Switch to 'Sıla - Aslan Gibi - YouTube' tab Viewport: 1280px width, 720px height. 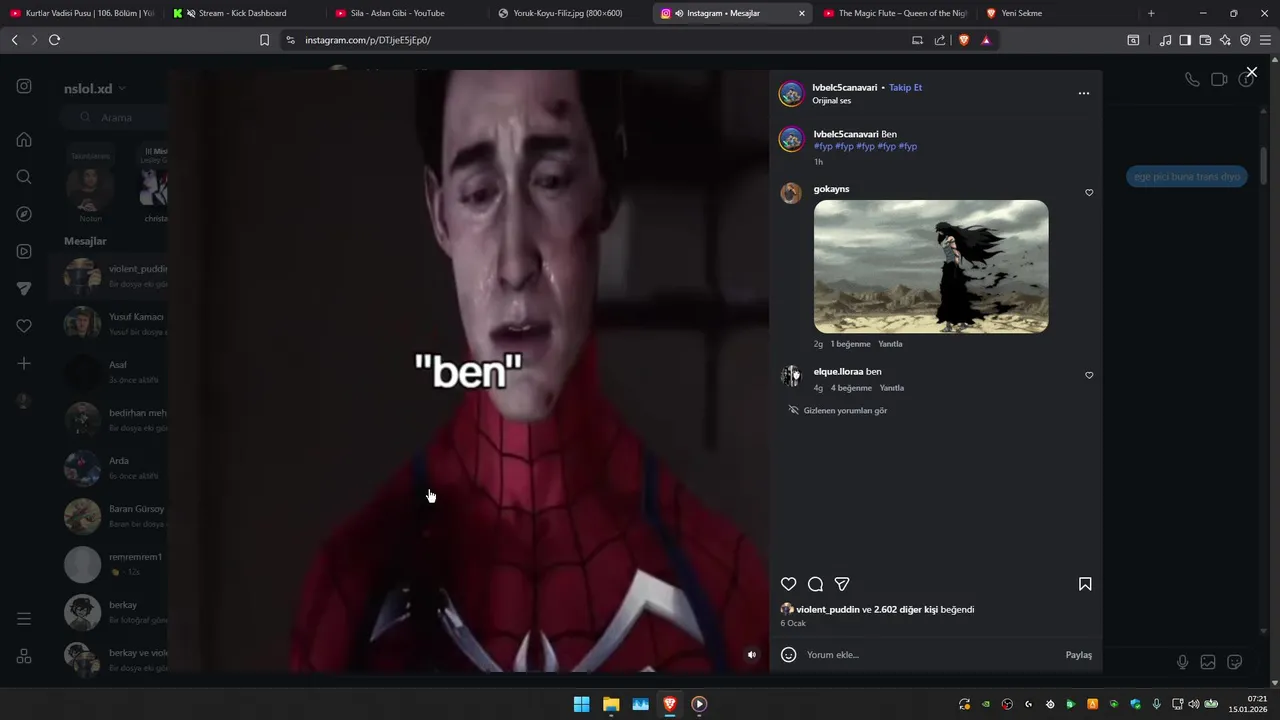pos(408,13)
